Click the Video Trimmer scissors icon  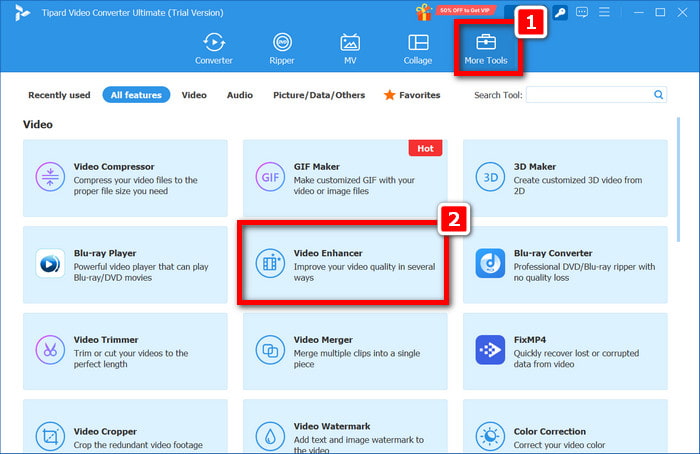pos(50,350)
